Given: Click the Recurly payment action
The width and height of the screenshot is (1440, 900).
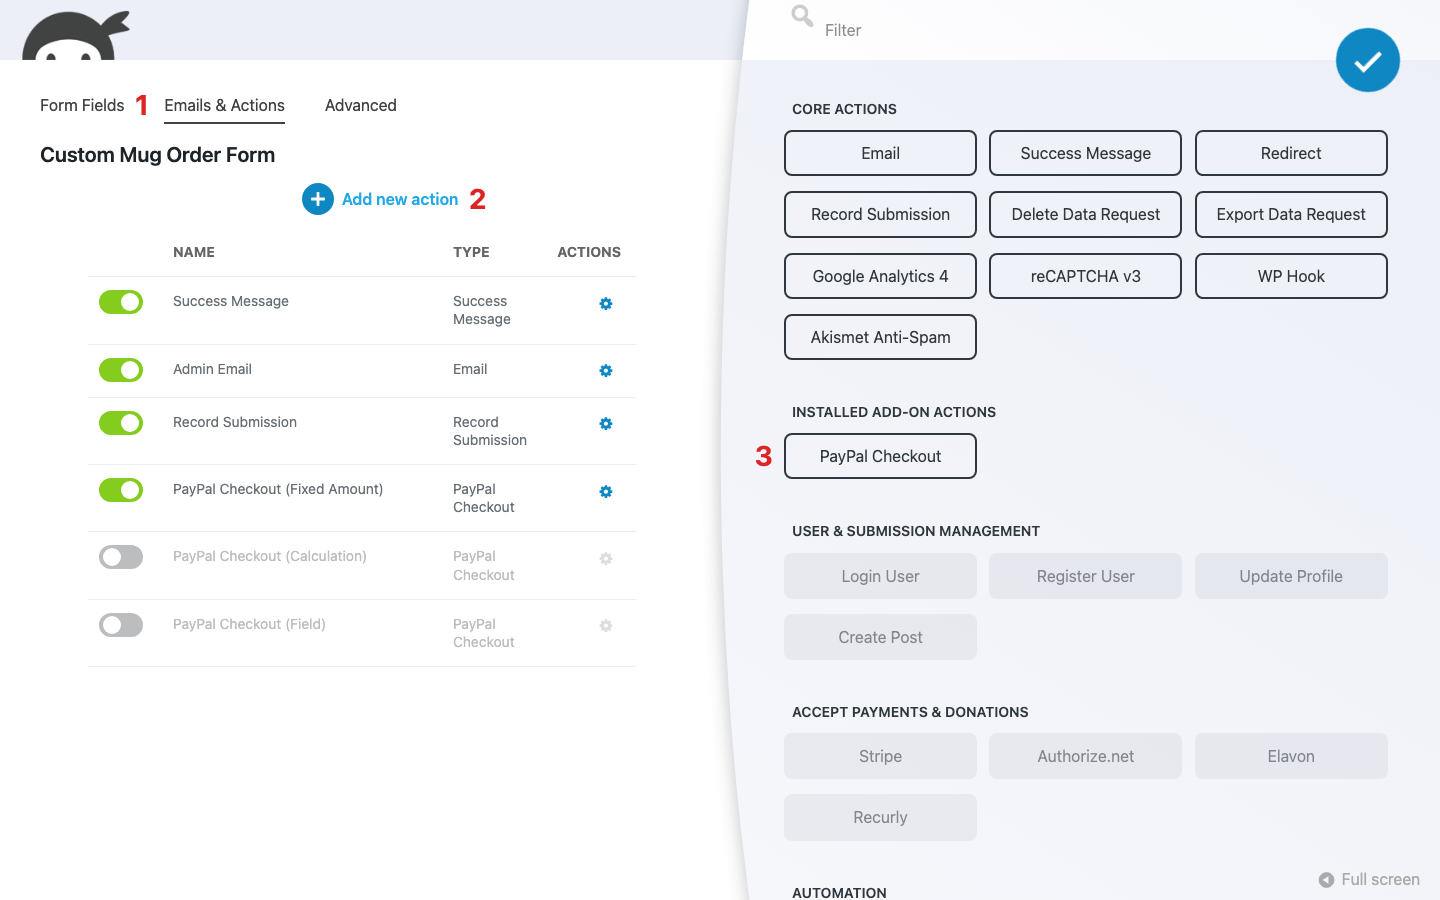Looking at the screenshot, I should [880, 817].
